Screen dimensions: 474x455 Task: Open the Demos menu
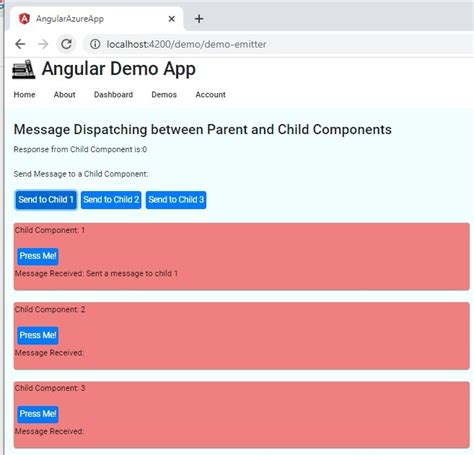click(x=164, y=95)
